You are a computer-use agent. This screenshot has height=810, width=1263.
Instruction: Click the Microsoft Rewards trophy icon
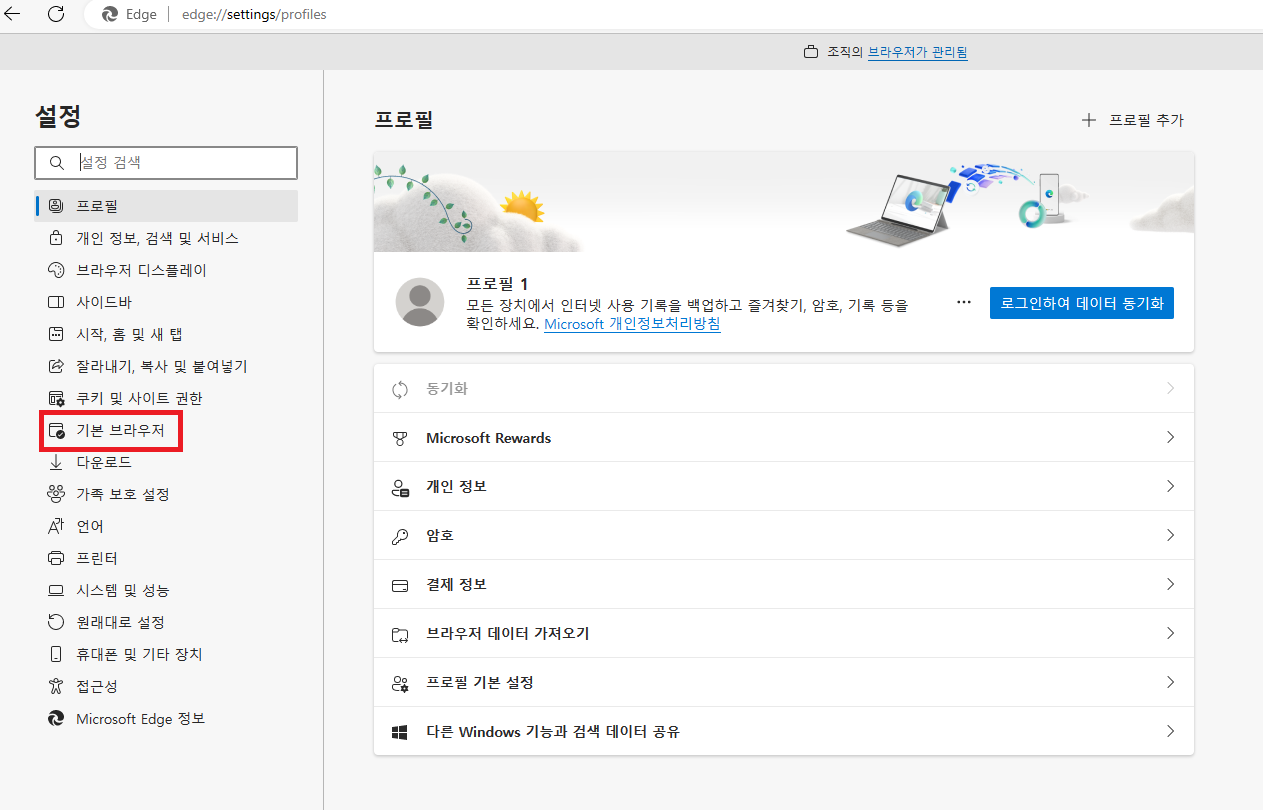pyautogui.click(x=400, y=438)
